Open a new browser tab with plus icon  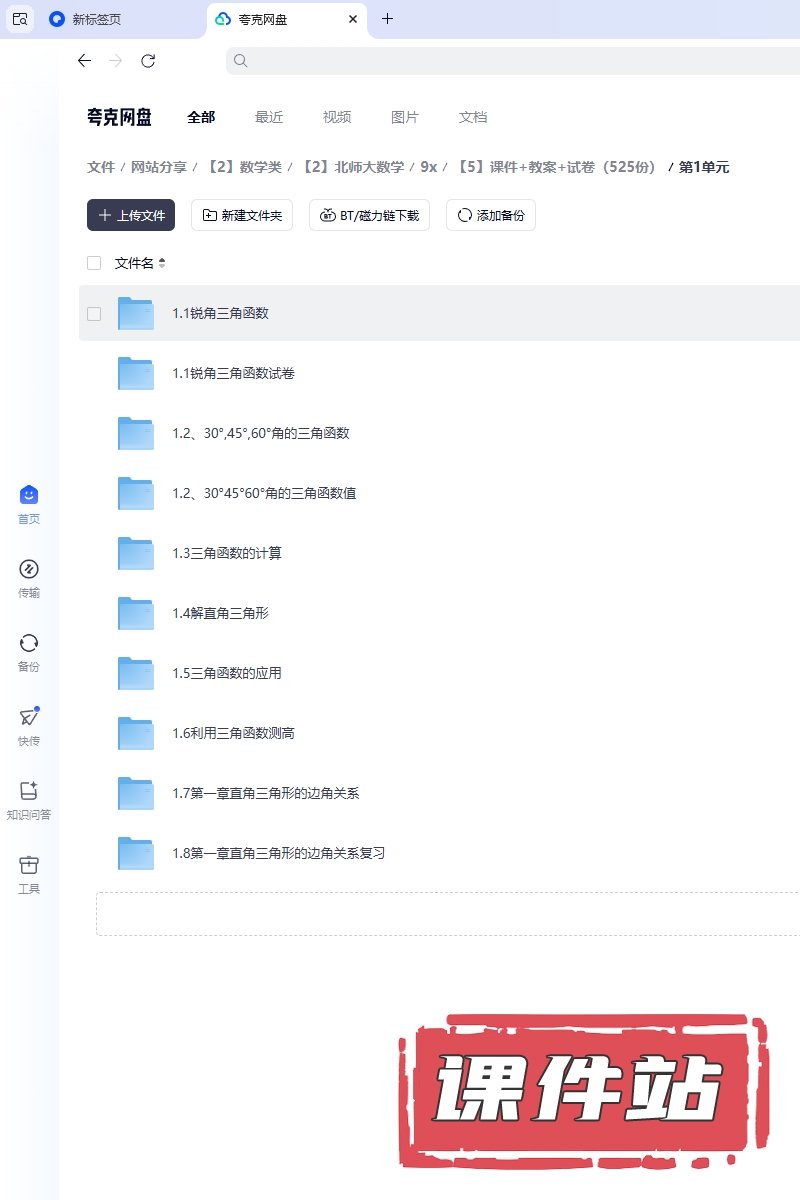388,19
